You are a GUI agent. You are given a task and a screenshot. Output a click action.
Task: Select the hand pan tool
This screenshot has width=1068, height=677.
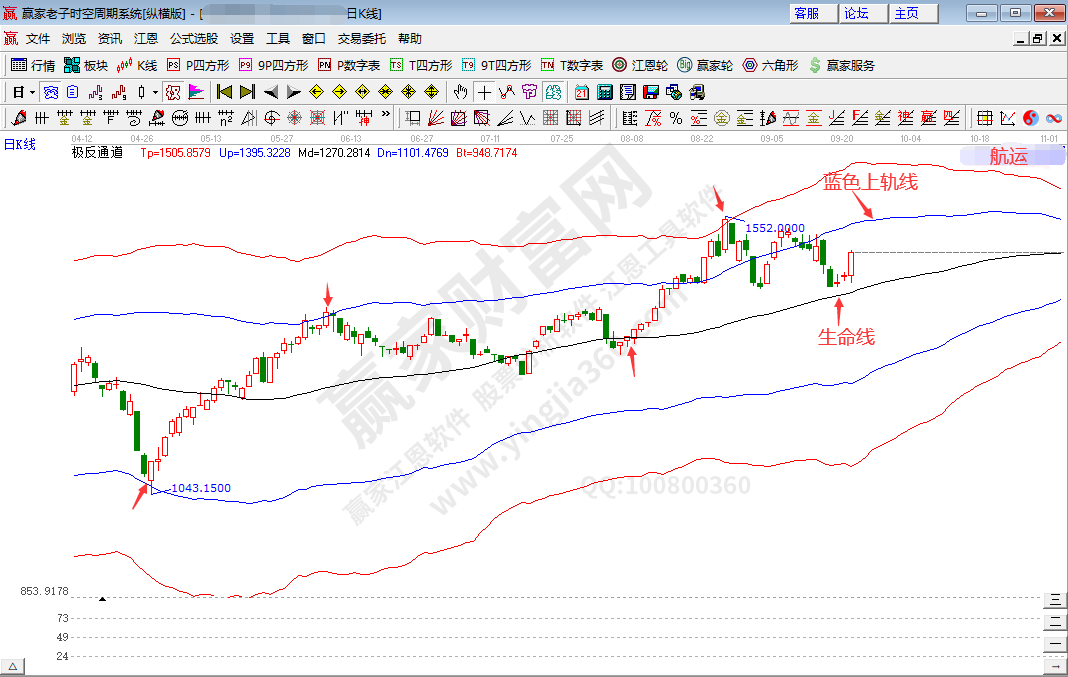click(460, 92)
